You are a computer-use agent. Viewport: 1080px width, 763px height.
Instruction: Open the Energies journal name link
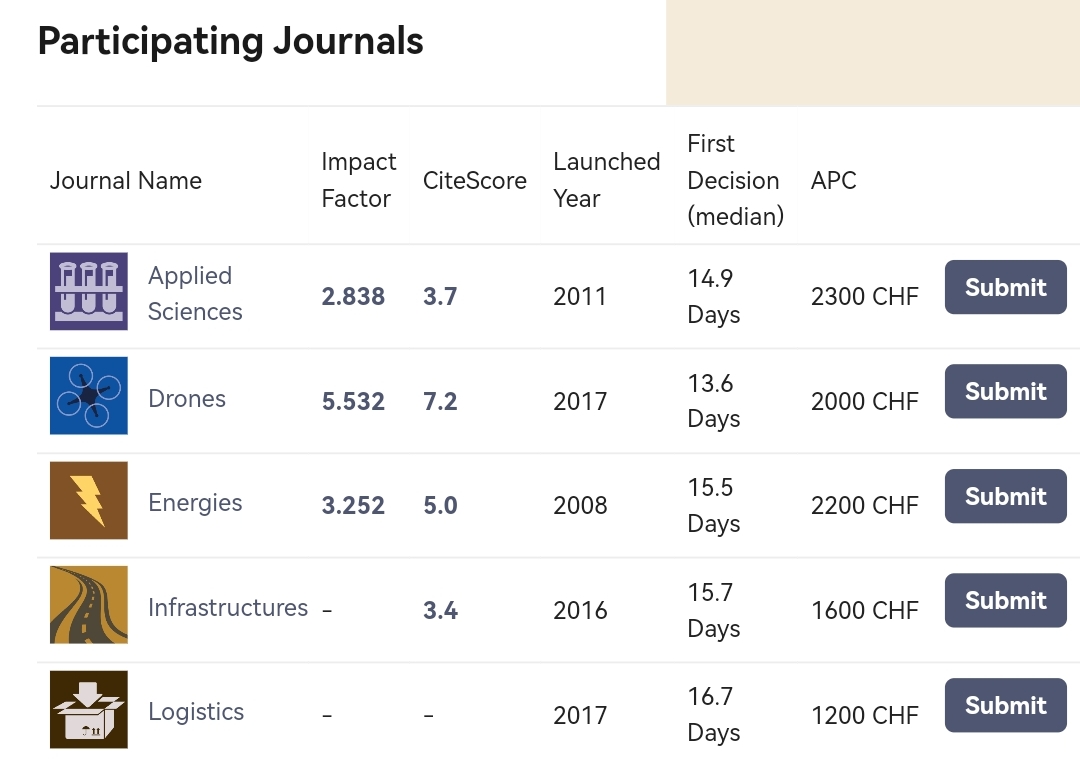pyautogui.click(x=195, y=502)
